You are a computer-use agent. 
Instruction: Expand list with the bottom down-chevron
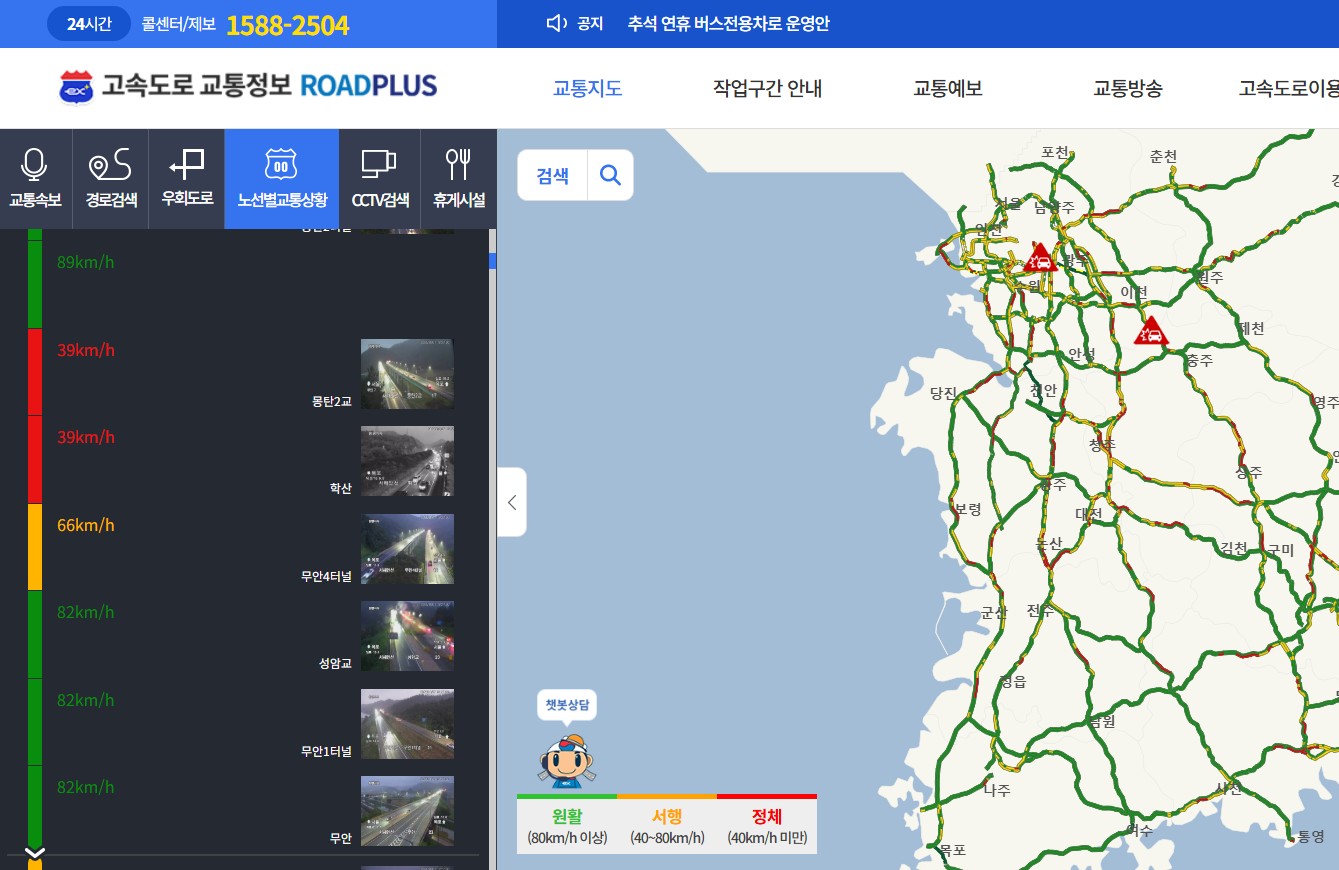tap(35, 853)
